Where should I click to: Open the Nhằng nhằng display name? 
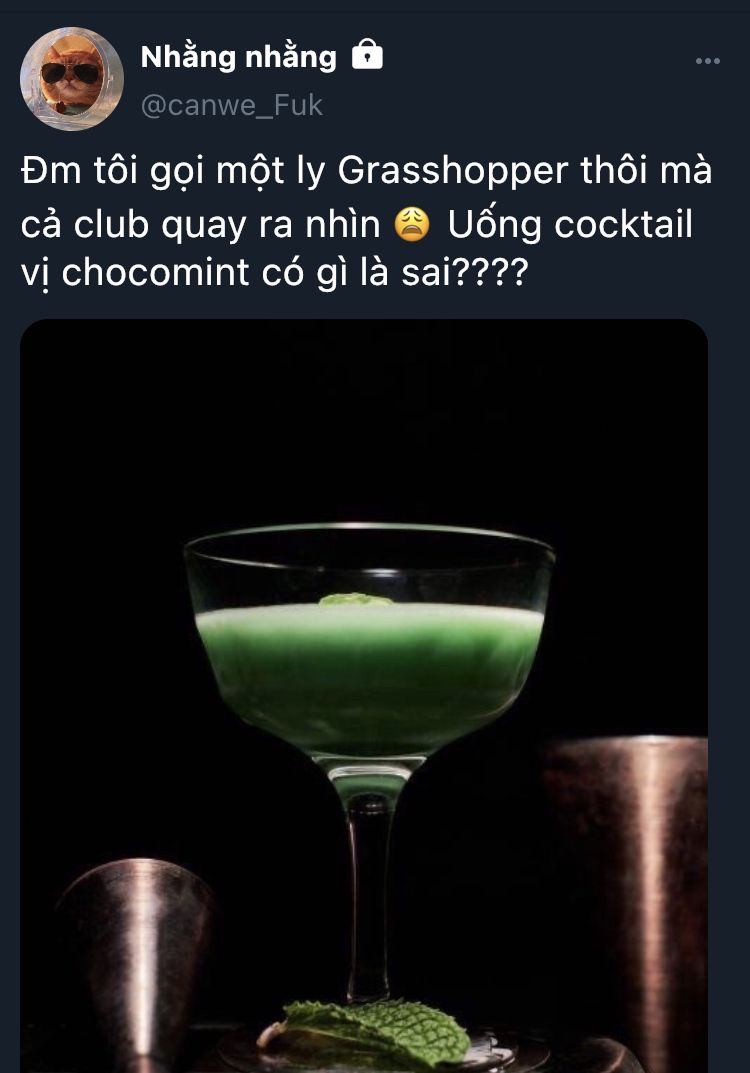(238, 57)
